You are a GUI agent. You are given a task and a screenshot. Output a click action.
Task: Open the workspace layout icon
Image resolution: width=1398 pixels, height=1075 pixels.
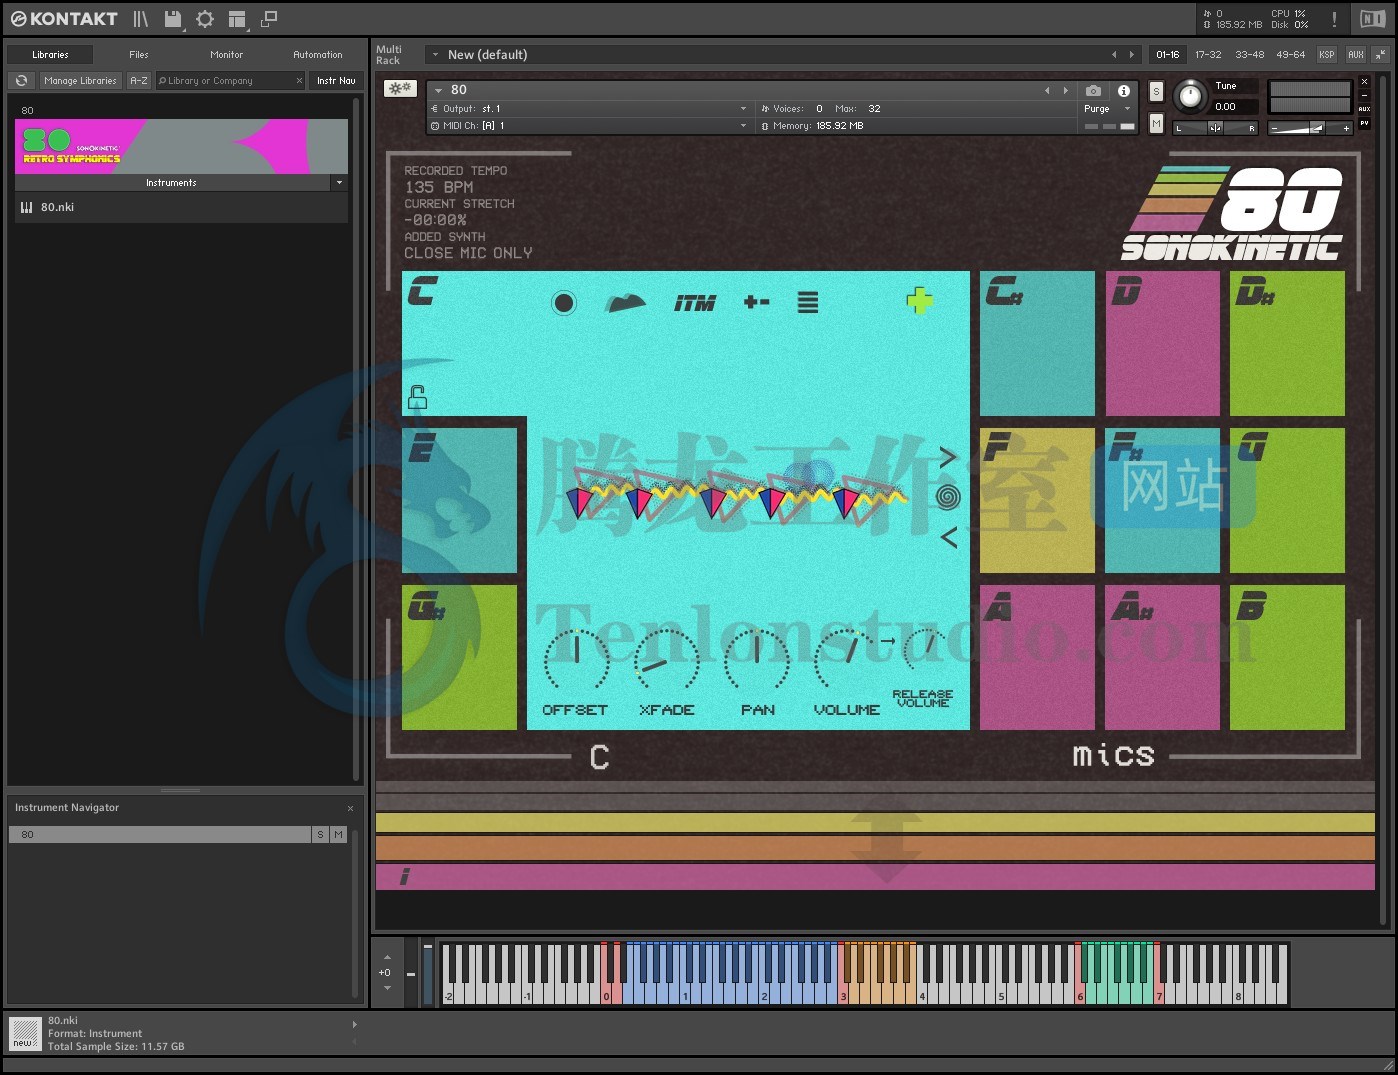pyautogui.click(x=237, y=19)
